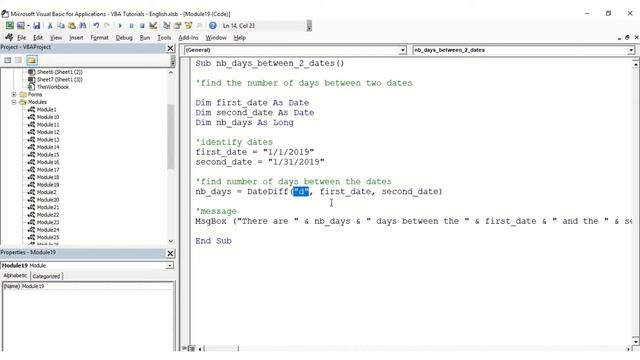Open the View menu

click(56, 38)
